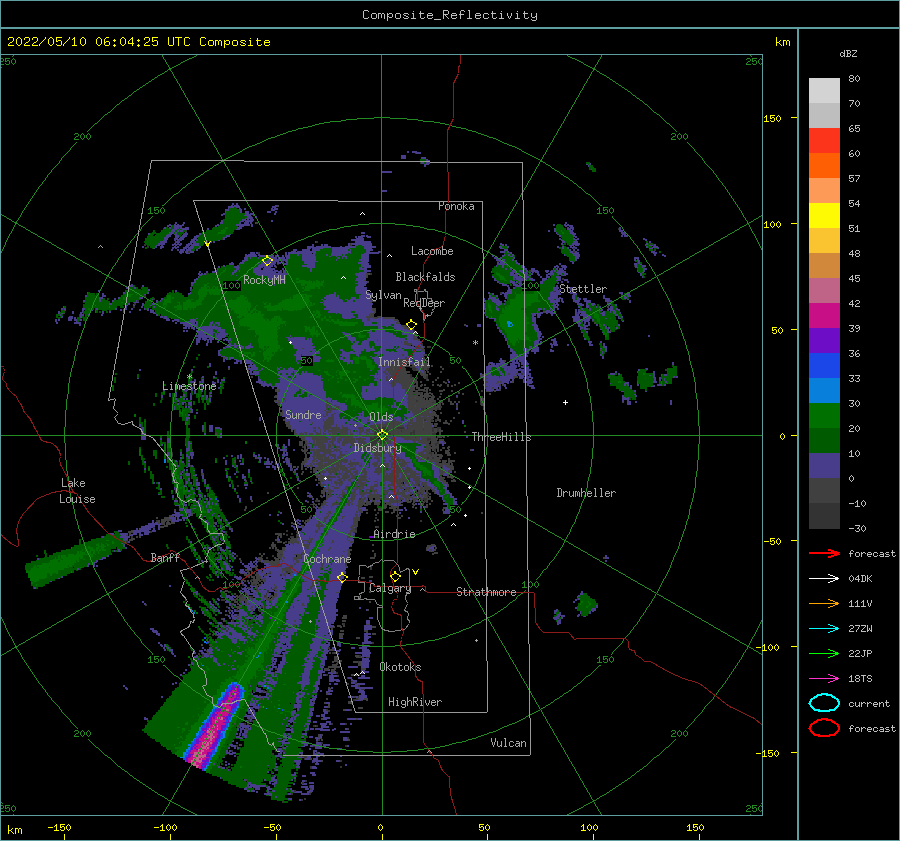Click the Composite_Reflectivity title
The width and height of the screenshot is (900, 841).
click(450, 15)
